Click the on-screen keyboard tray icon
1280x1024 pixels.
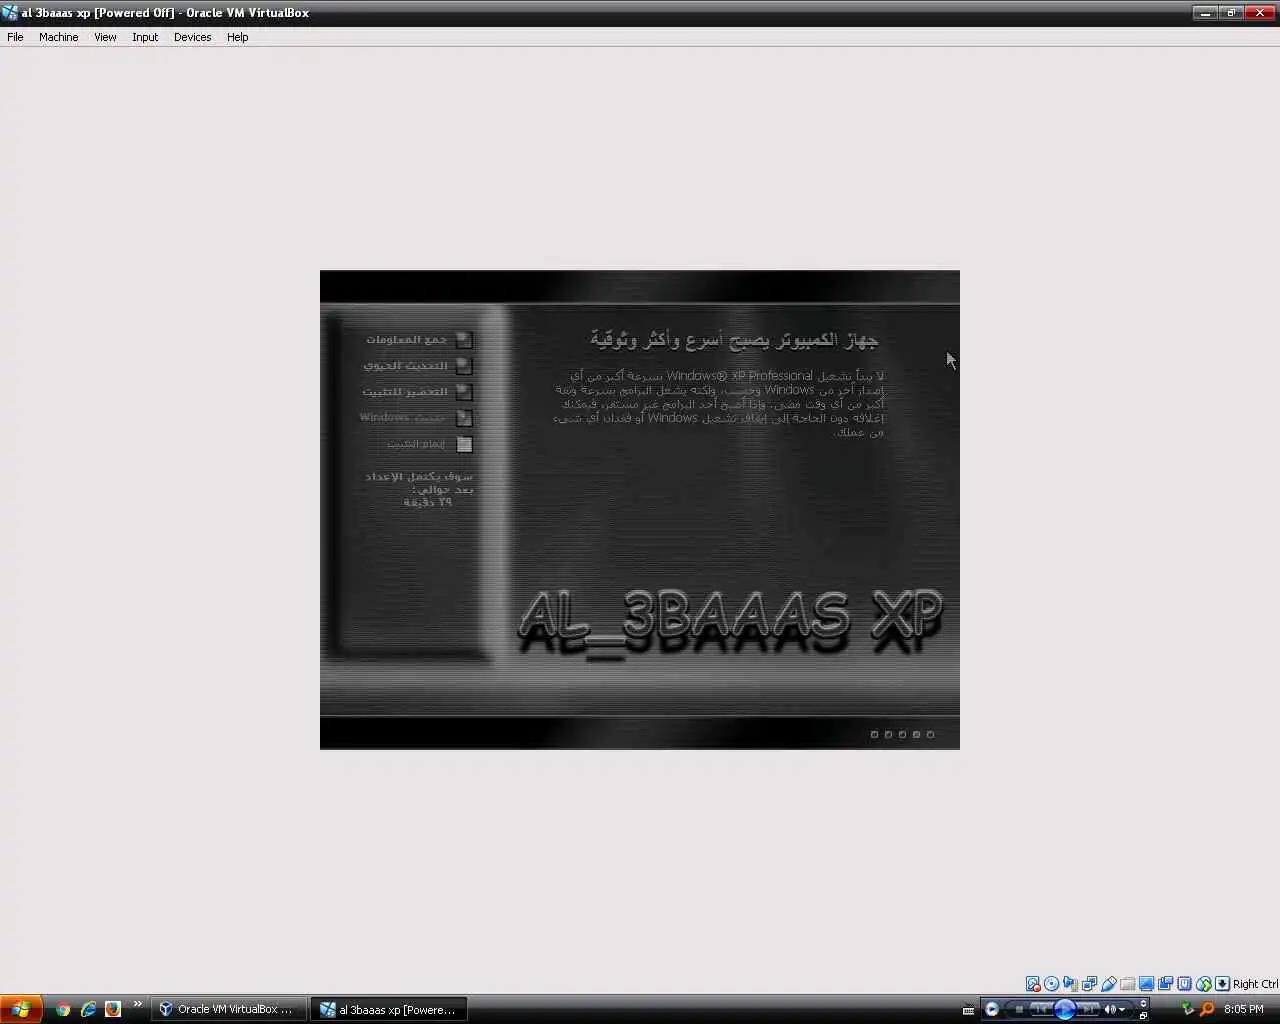(x=968, y=1010)
